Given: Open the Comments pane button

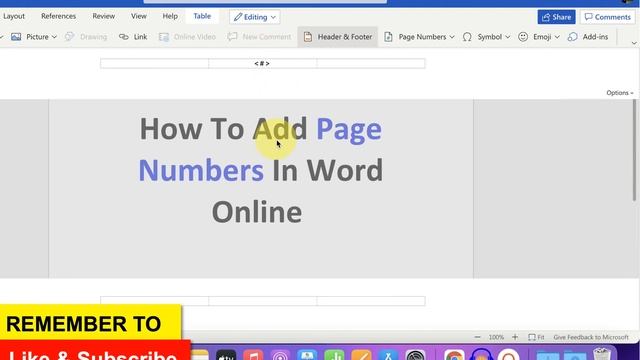Looking at the screenshot, I should [607, 17].
